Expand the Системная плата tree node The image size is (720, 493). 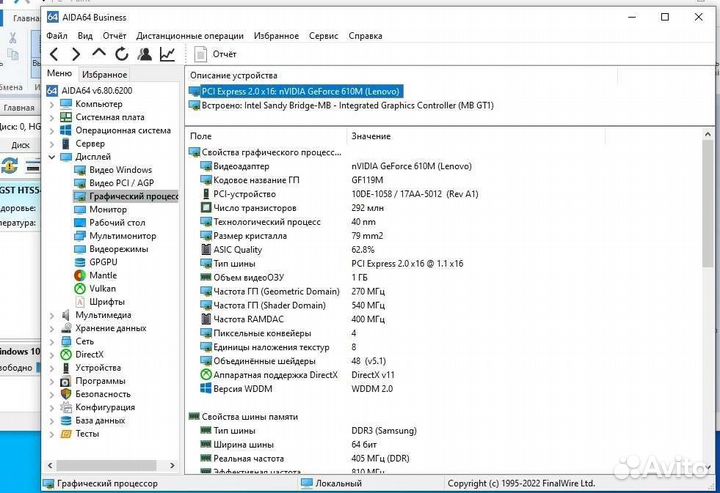[x=51, y=118]
